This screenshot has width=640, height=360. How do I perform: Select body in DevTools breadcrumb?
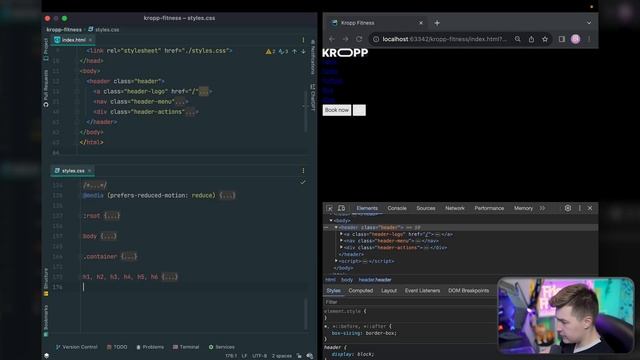pyautogui.click(x=347, y=280)
